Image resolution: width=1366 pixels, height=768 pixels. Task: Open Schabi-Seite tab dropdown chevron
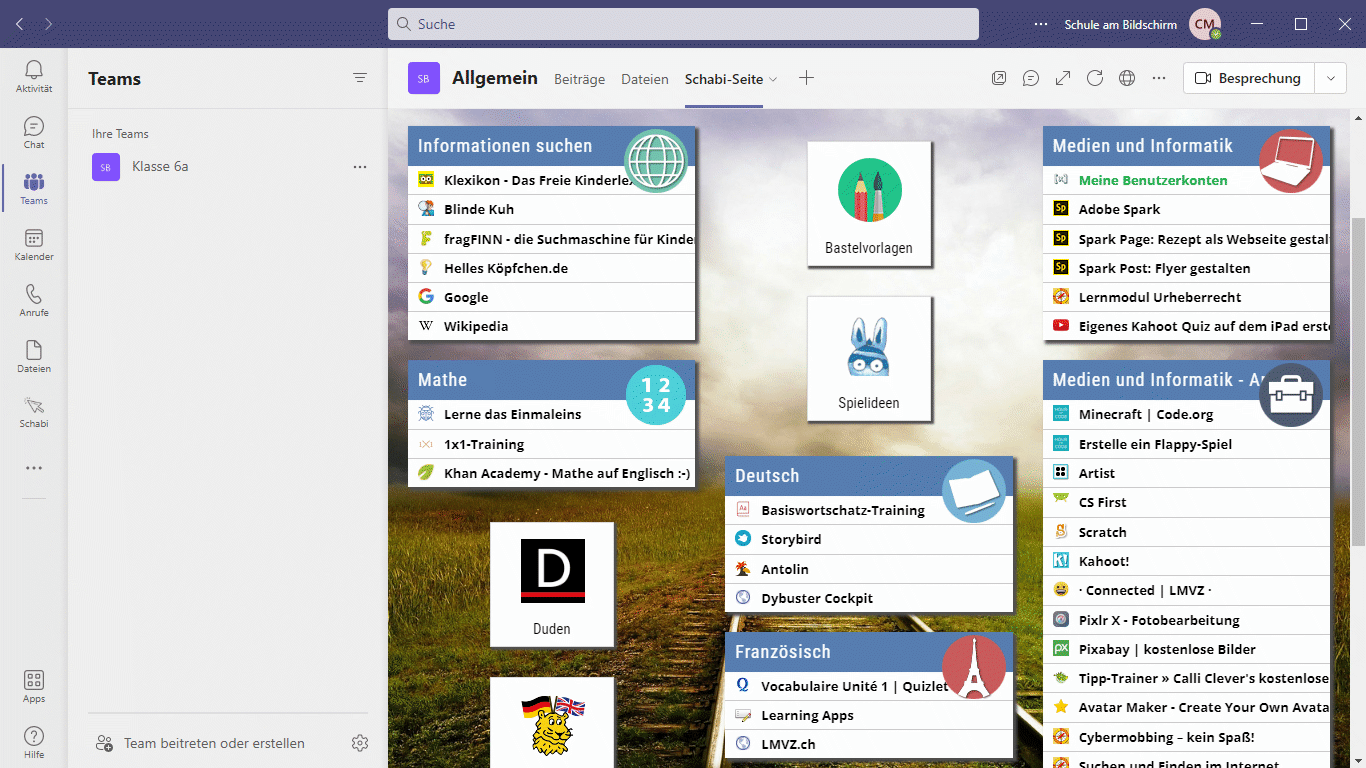click(773, 80)
